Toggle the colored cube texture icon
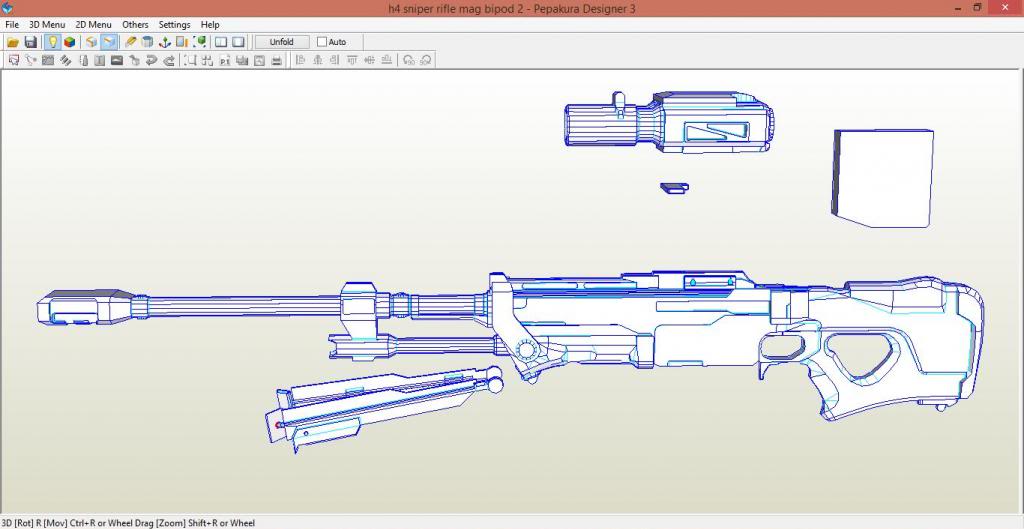The height and width of the screenshot is (529, 1024). click(69, 42)
